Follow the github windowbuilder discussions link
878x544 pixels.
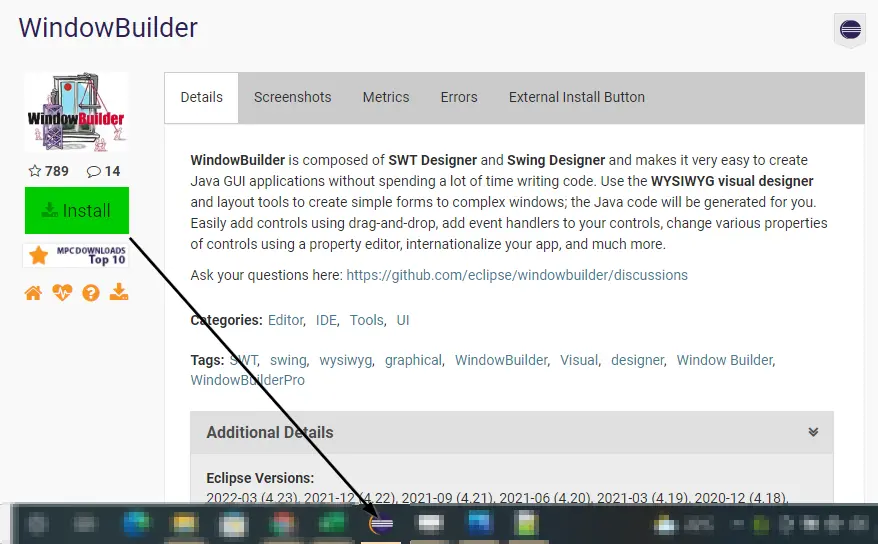(x=517, y=275)
